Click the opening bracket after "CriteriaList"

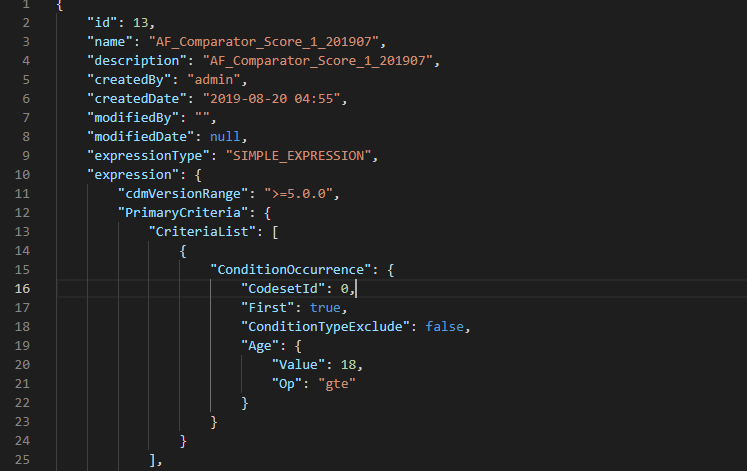click(x=275, y=232)
